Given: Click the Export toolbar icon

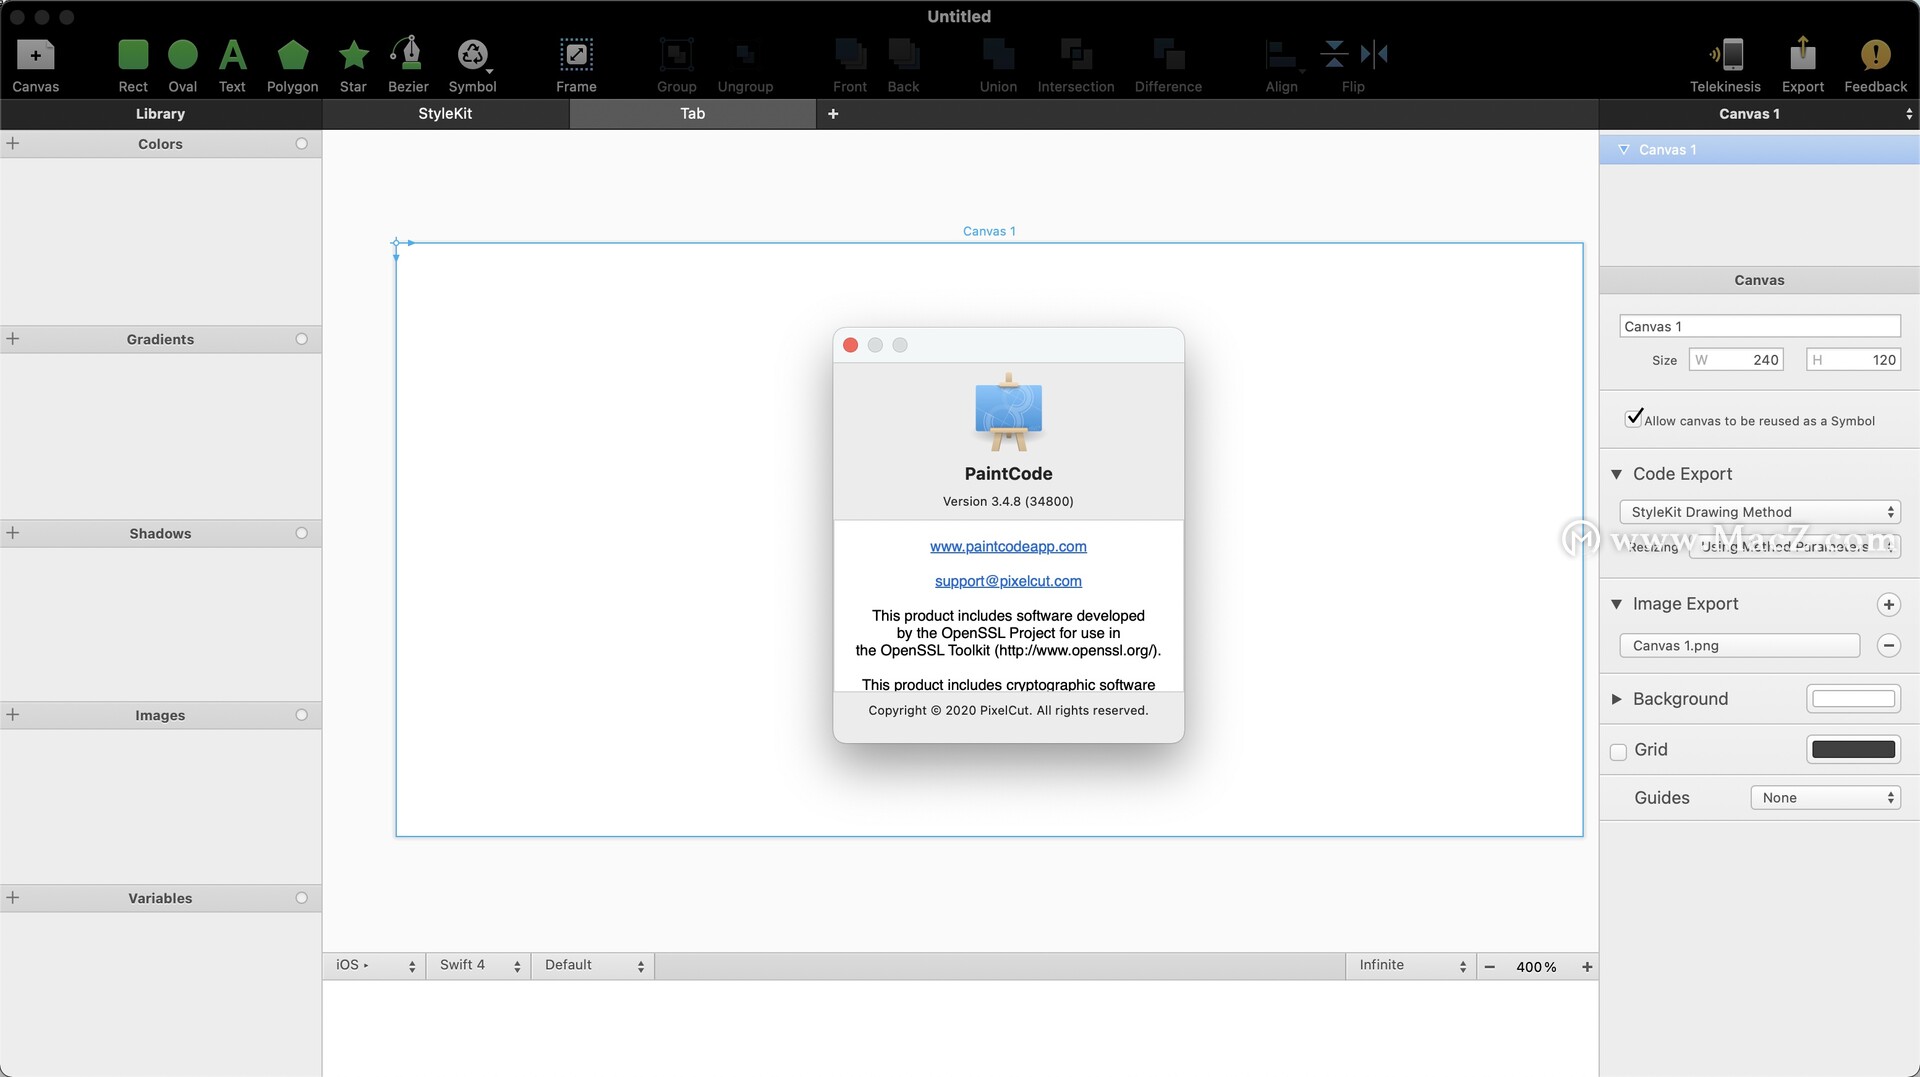Looking at the screenshot, I should 1802,65.
